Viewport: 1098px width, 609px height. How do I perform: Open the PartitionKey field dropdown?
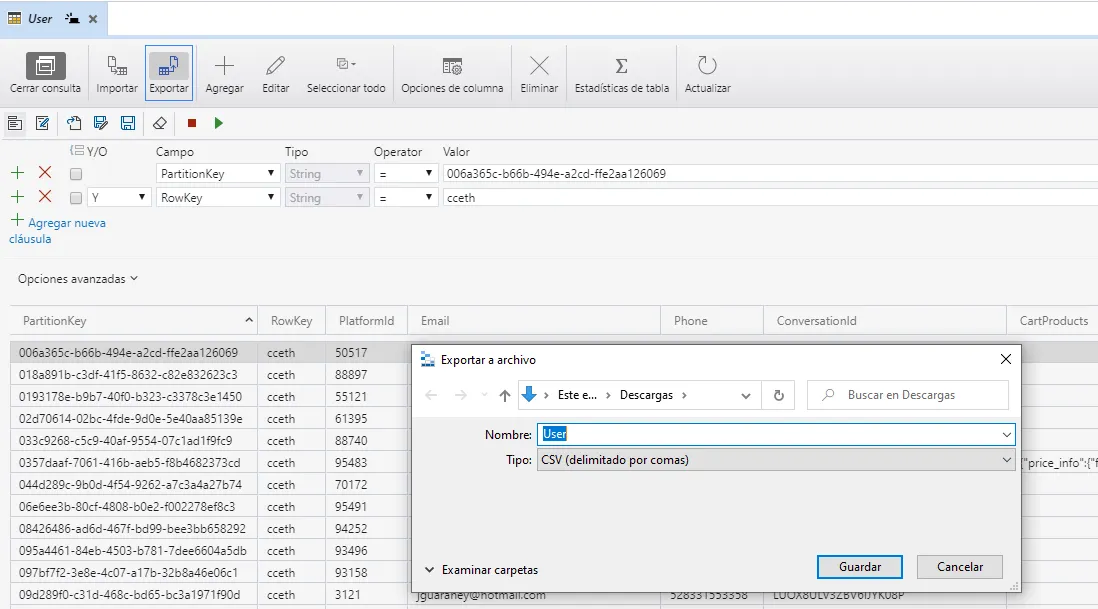tap(216, 174)
